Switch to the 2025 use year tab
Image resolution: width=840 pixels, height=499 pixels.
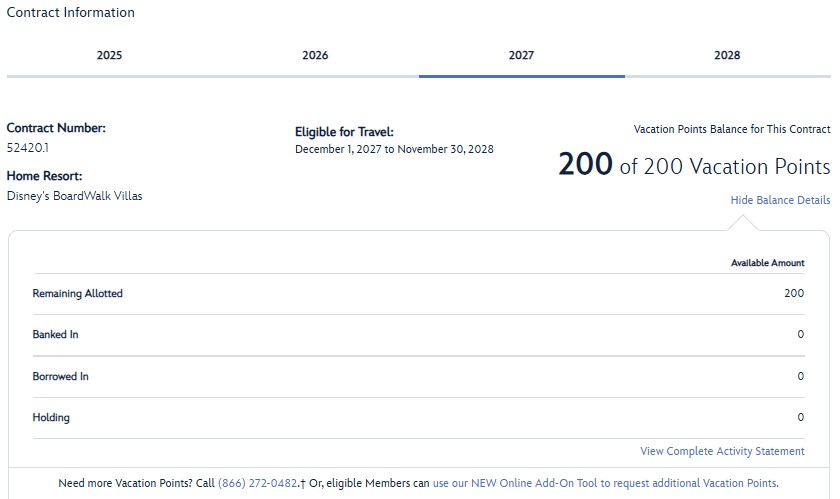click(110, 55)
